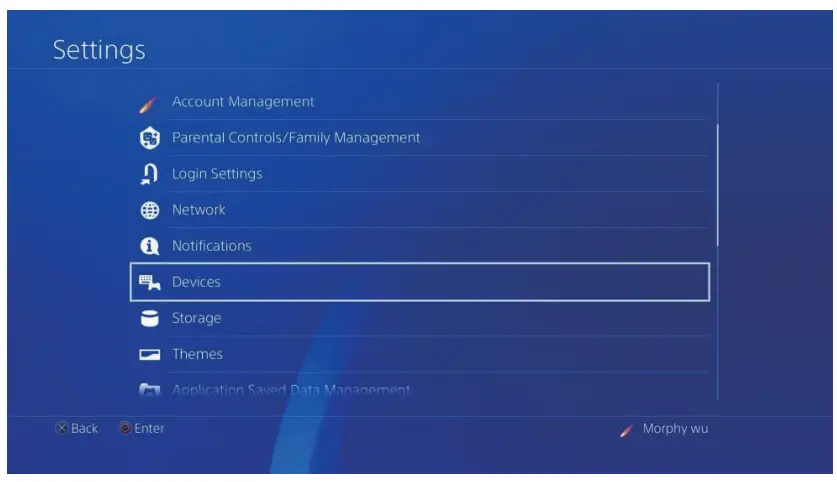Click the Network globe icon

point(149,210)
